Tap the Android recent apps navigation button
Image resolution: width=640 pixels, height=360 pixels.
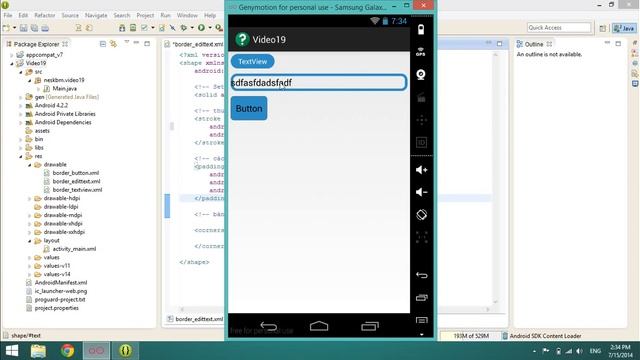tap(370, 326)
